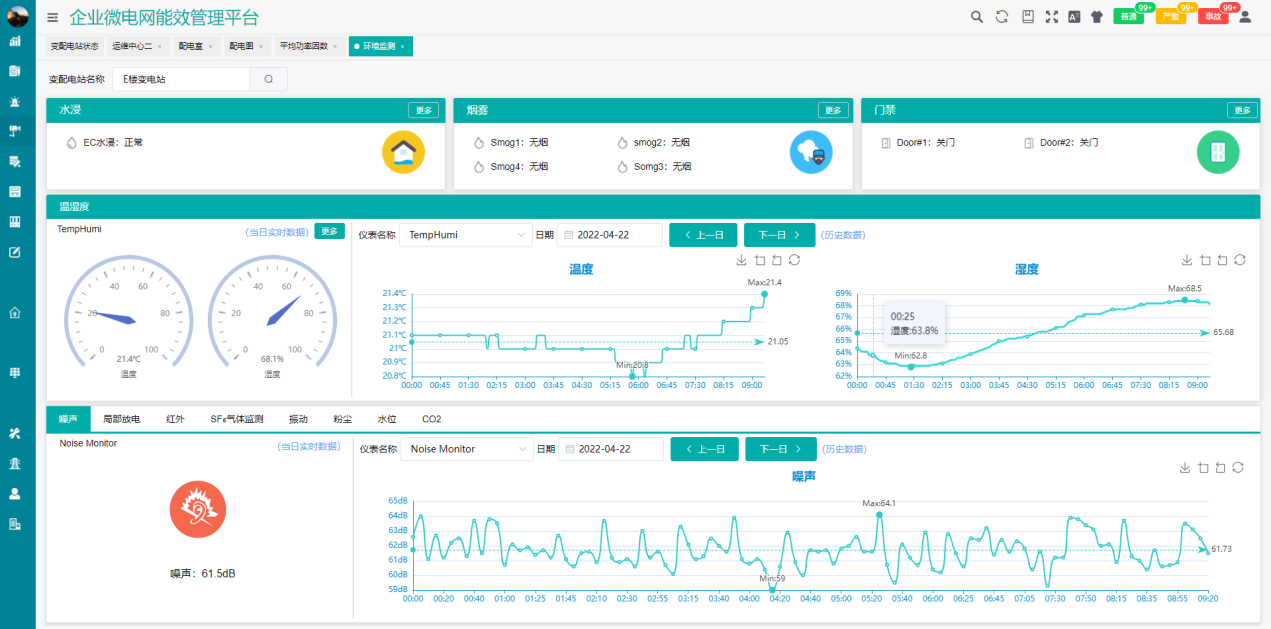The height and width of the screenshot is (629, 1271).
Task: Click the refresh icon in top header
Action: [x=1001, y=16]
